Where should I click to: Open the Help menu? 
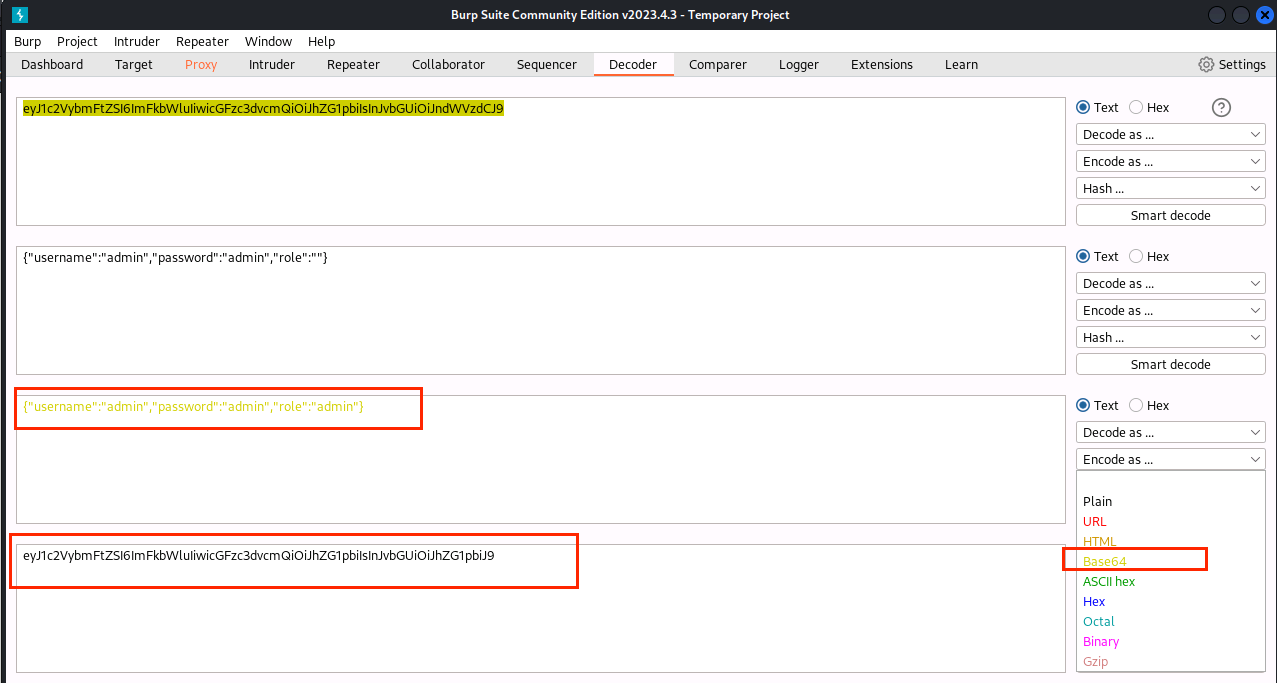point(322,41)
